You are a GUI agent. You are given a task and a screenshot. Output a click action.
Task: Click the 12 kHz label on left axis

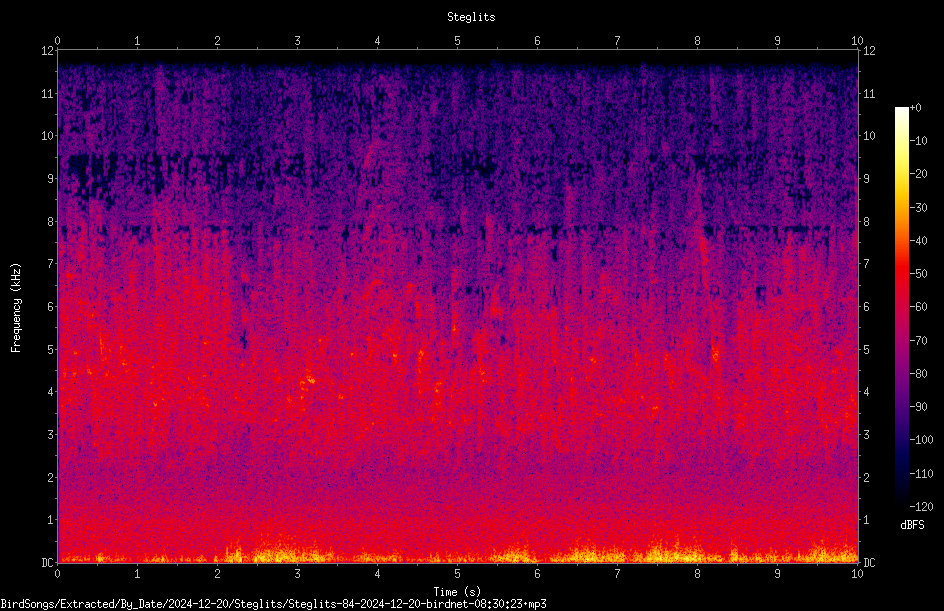(x=48, y=51)
